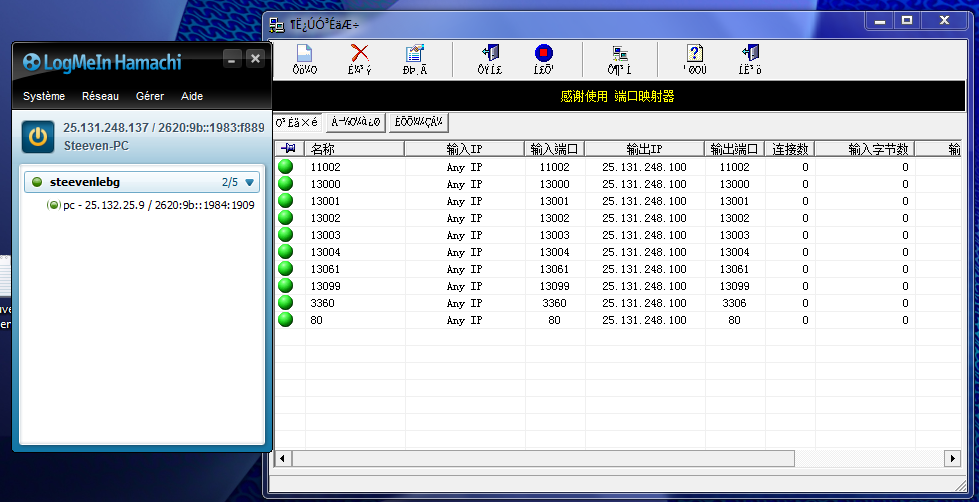The image size is (979, 502).
Task: Open the Réseau menu in Hamachi
Action: point(100,96)
